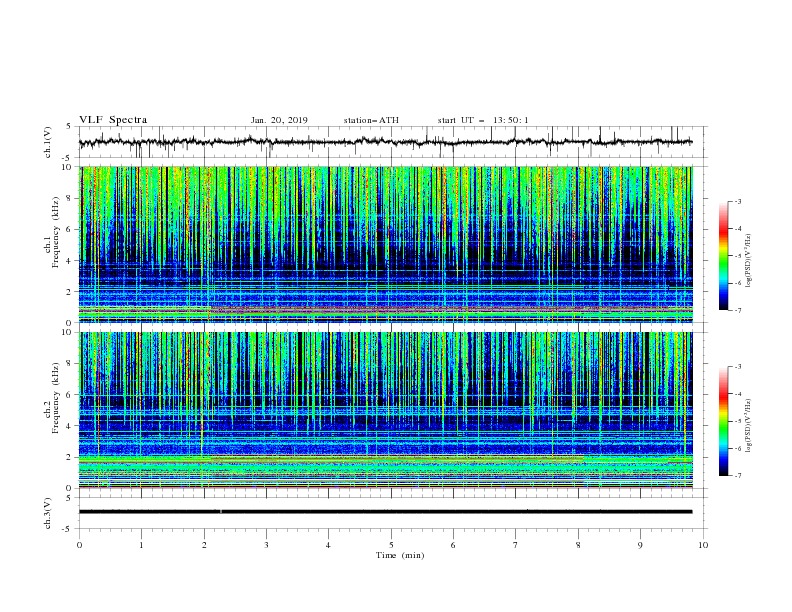Select the lower colorbar "log(PSD)(V²/Hz)" label

[x=748, y=426]
